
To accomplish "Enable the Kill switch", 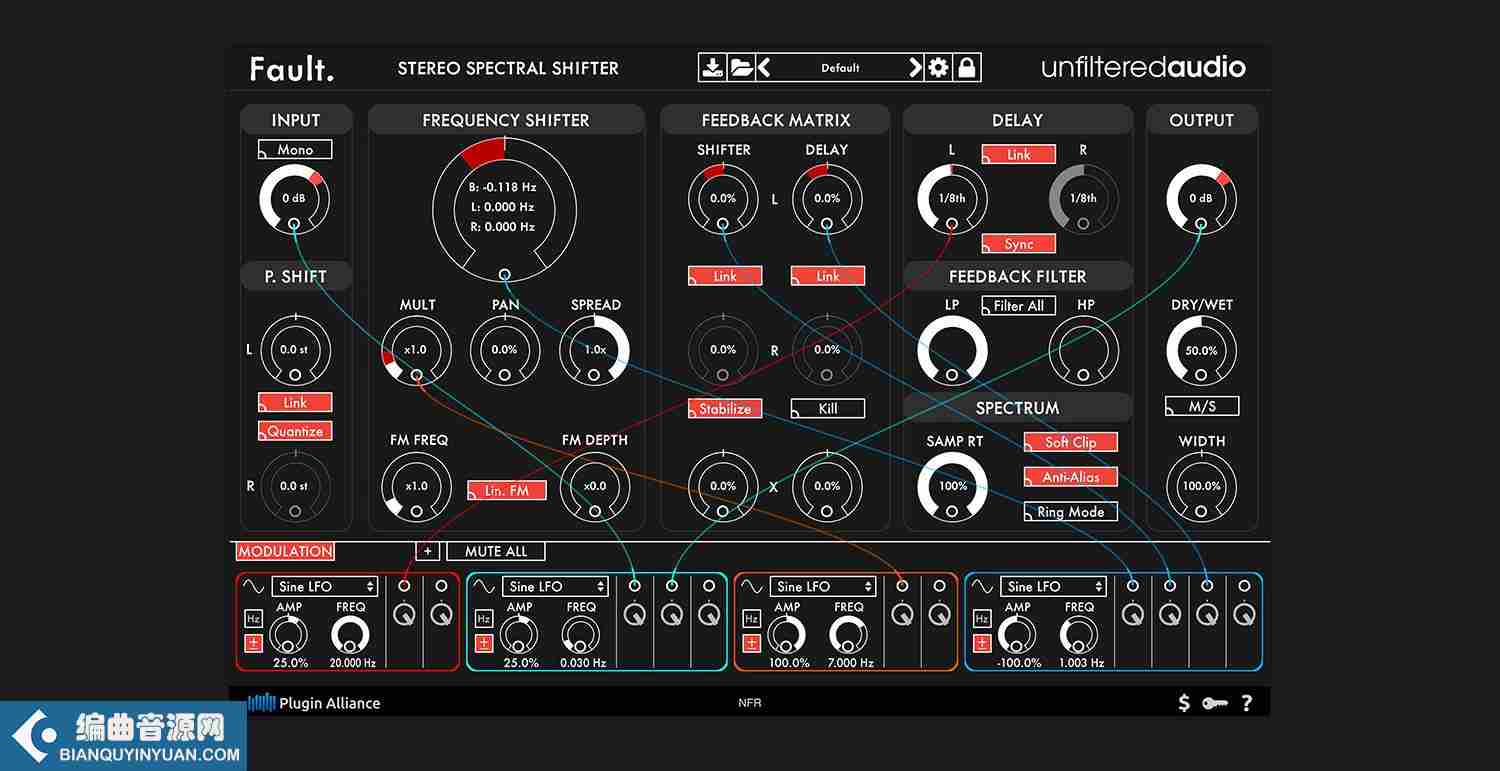I will (x=828, y=408).
